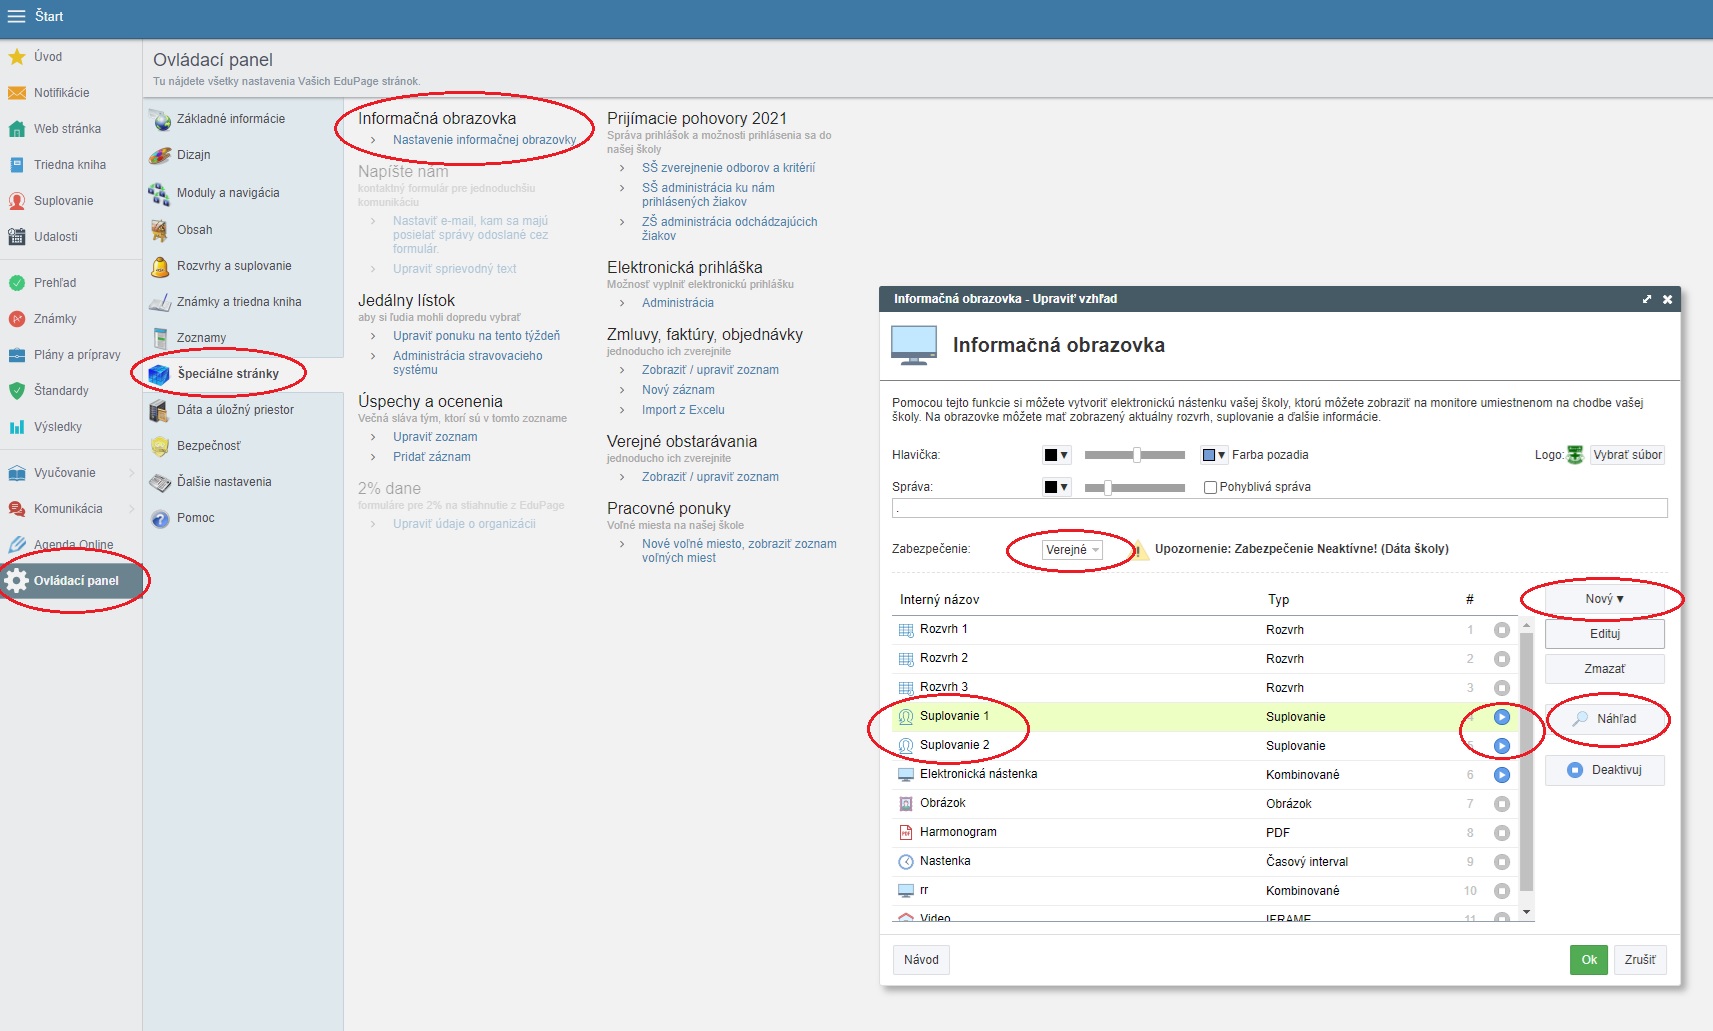Toggle the active status of Suplovanie 1
Viewport: 1713px width, 1031px height.
1501,717
